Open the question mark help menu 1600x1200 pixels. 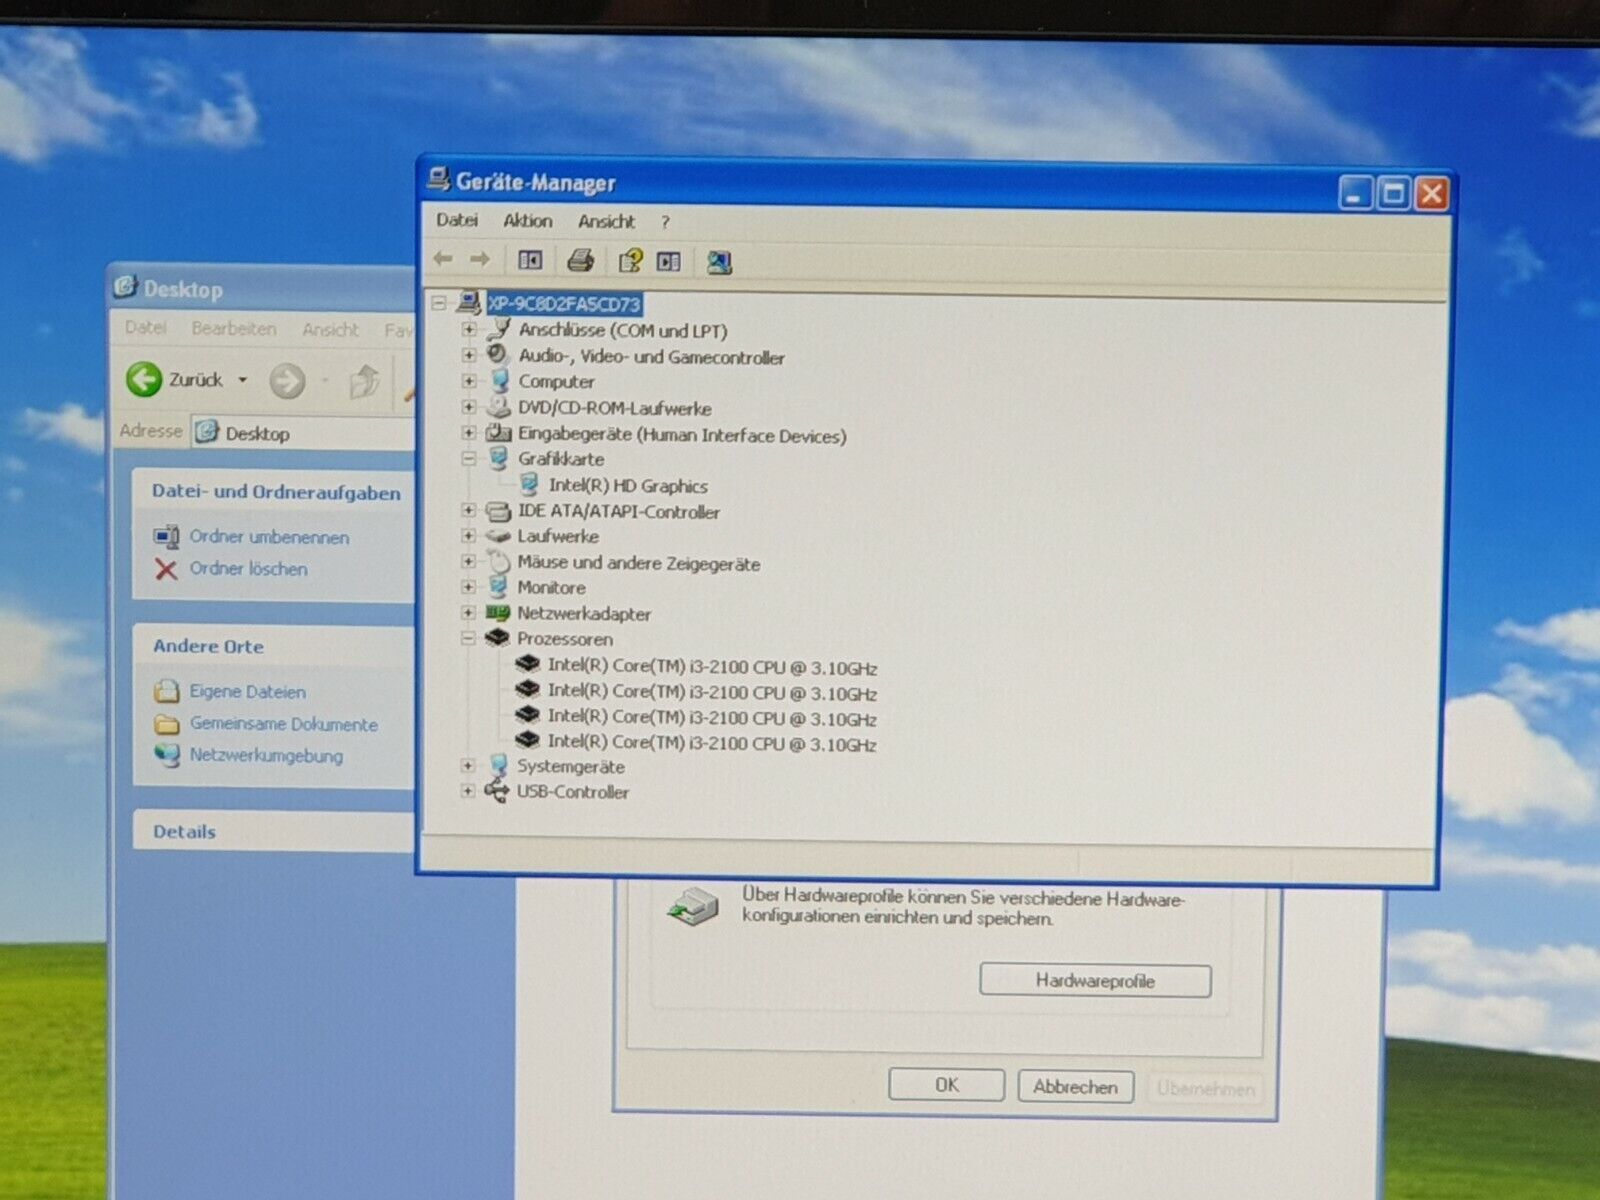[x=665, y=222]
